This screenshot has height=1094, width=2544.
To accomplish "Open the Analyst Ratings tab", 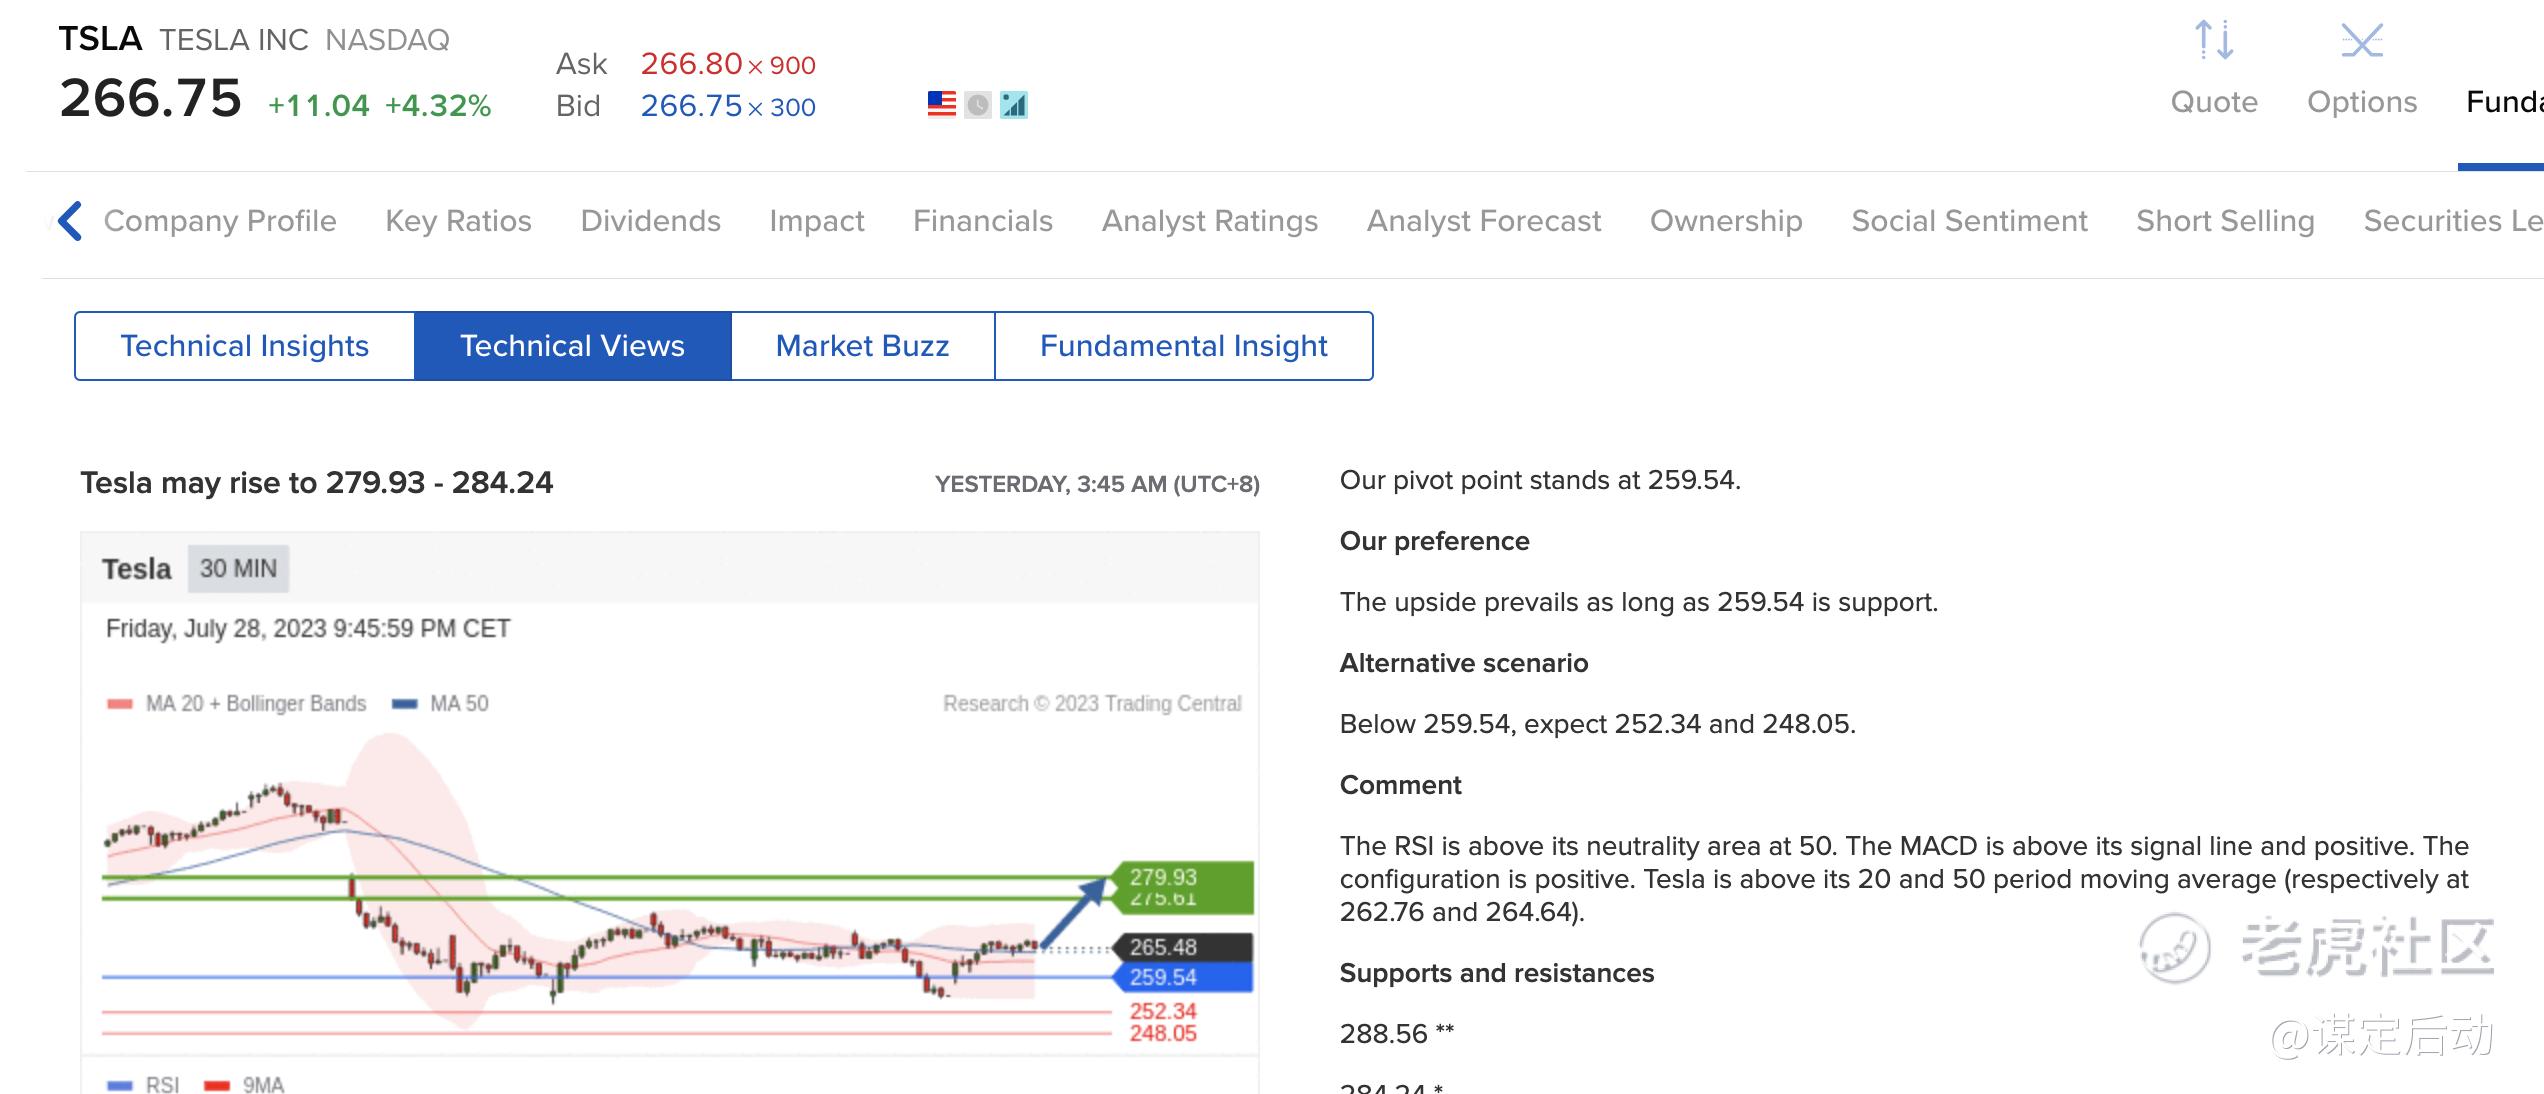I will click(1209, 221).
